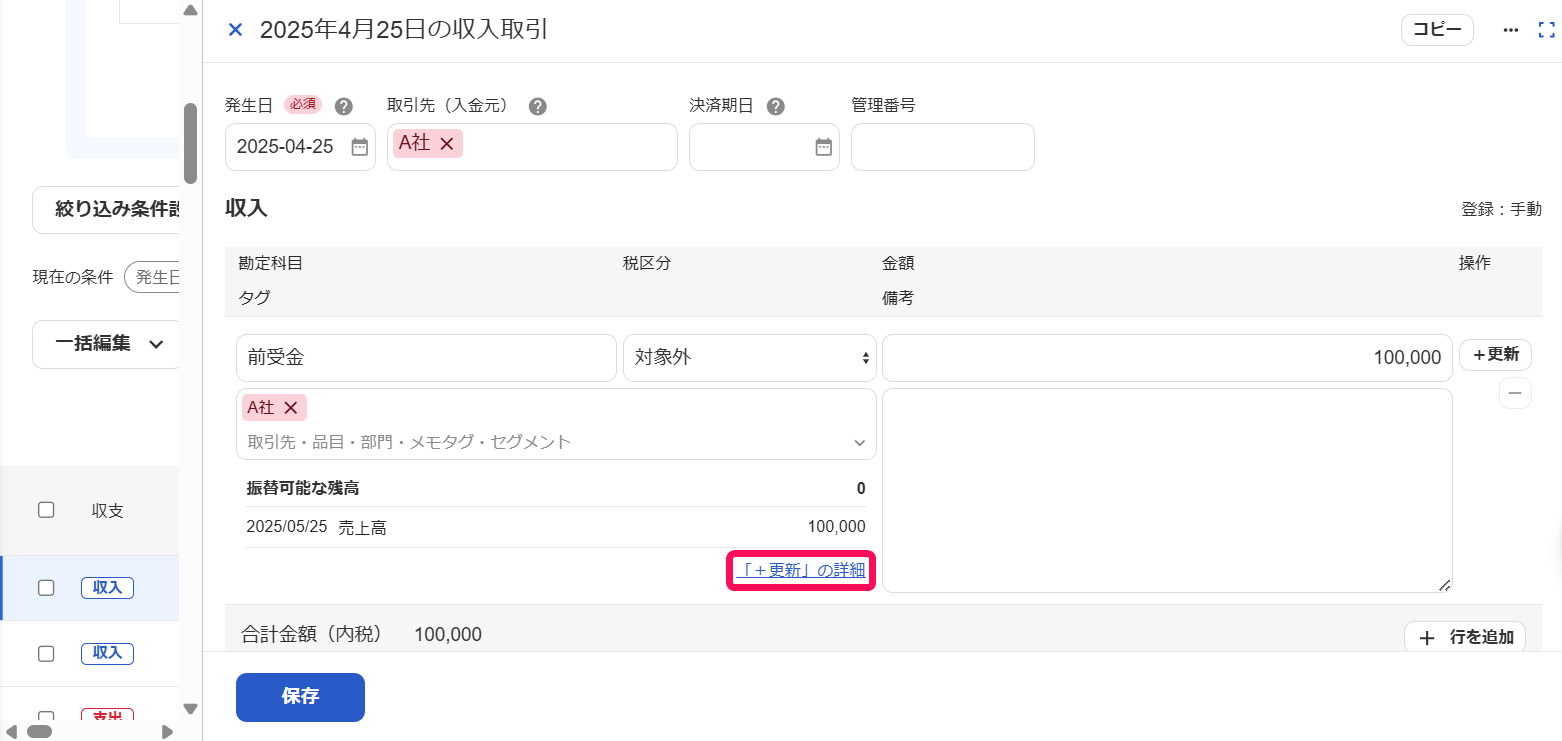This screenshot has width=1562, height=741.
Task: Click the vertical scrollbar down arrow
Action: click(x=190, y=709)
